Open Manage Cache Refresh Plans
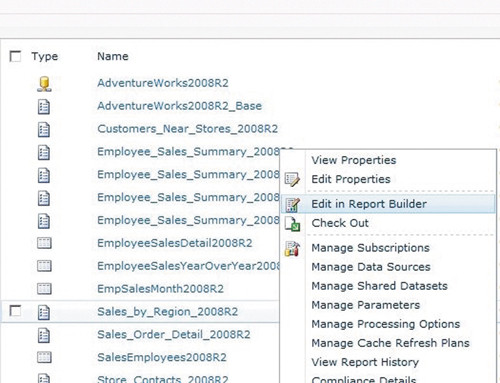The height and width of the screenshot is (383, 500). click(390, 343)
